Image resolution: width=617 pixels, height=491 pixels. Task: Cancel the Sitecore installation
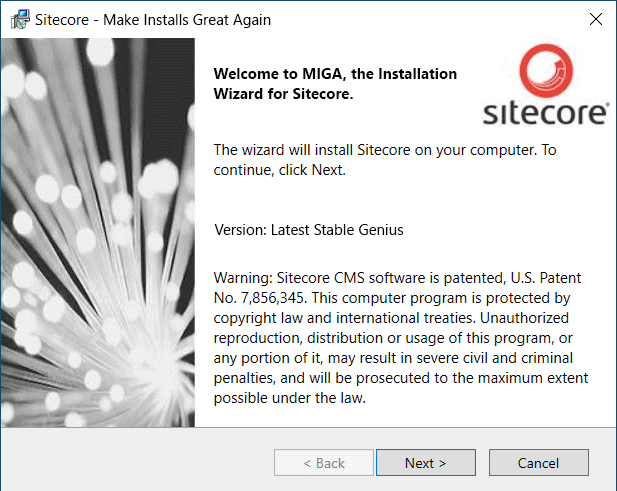click(538, 463)
